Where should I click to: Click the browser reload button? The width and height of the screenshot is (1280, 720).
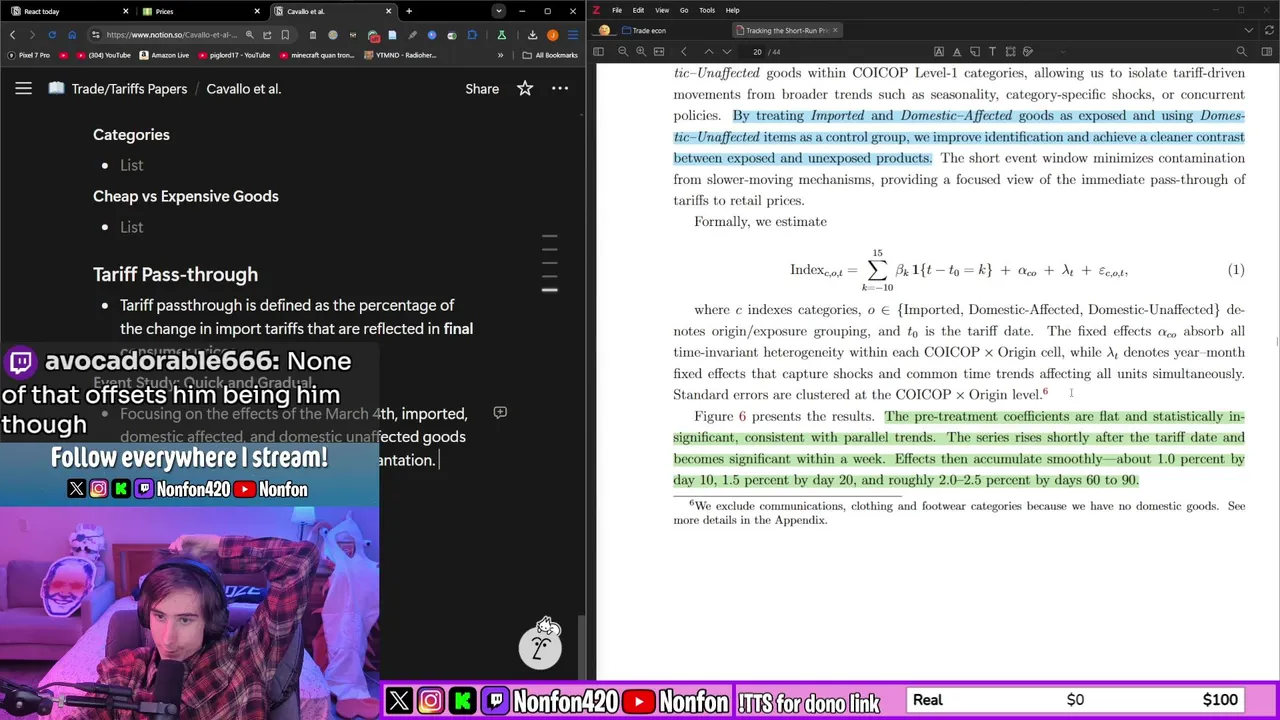pos(52,35)
